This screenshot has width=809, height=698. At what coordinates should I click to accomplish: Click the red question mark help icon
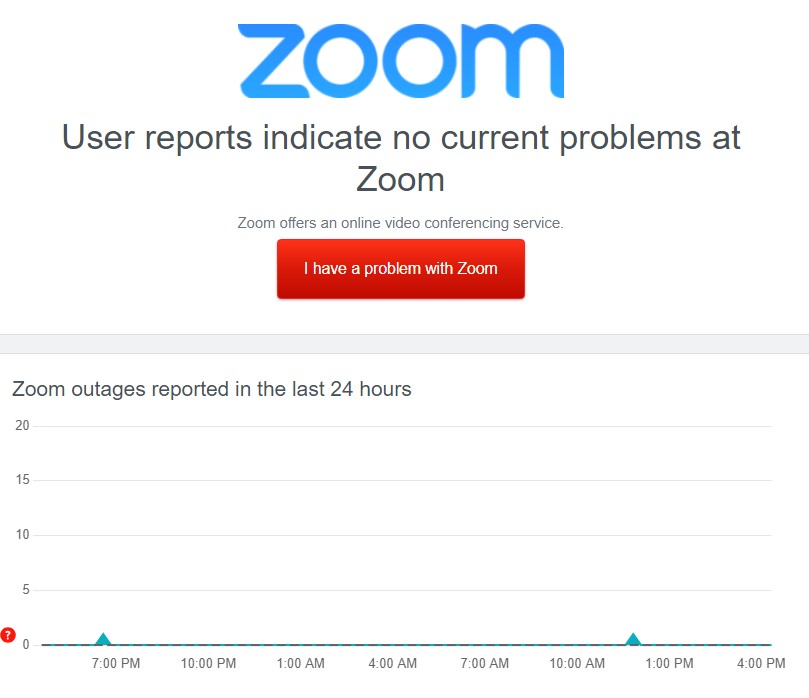[8, 634]
